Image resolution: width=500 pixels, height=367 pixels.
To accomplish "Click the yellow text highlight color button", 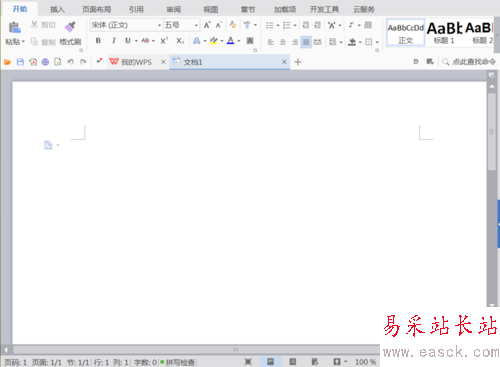I will [x=214, y=41].
